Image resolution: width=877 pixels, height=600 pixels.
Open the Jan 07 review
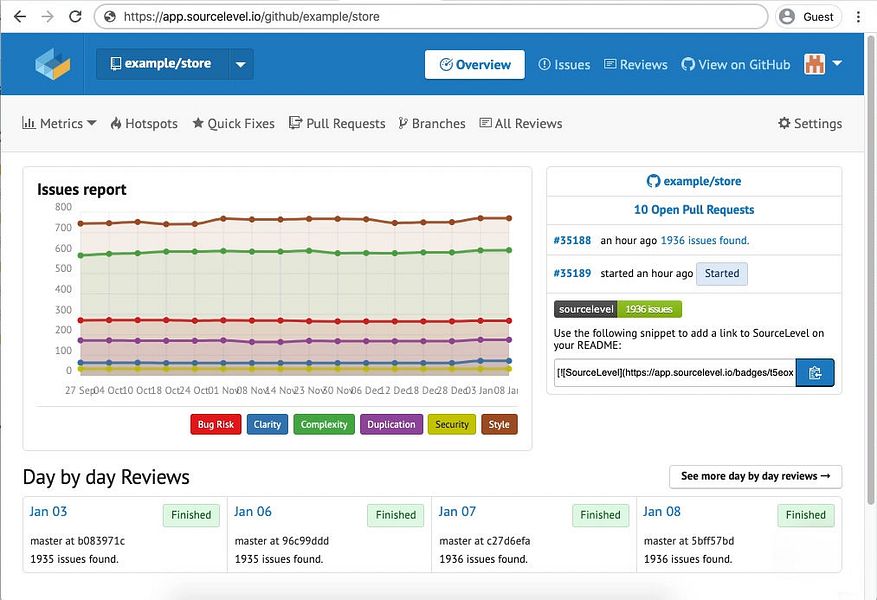457,512
